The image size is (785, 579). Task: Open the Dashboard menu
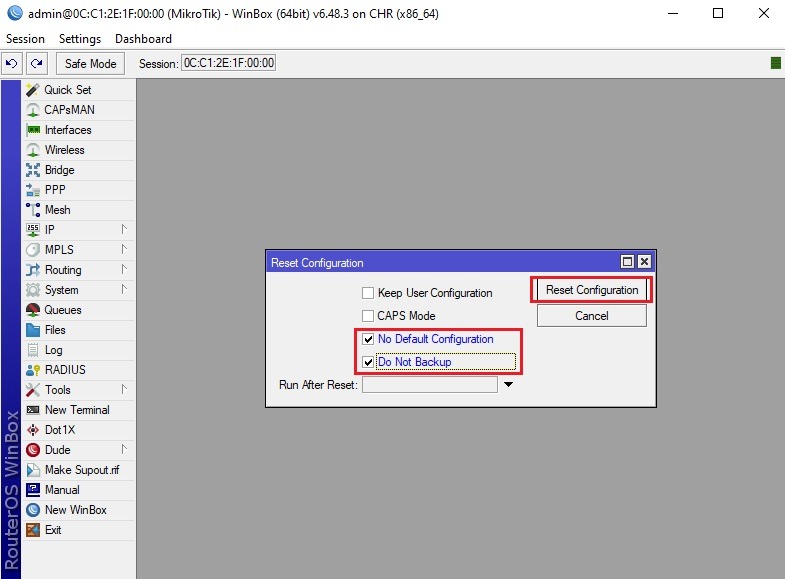click(x=143, y=39)
